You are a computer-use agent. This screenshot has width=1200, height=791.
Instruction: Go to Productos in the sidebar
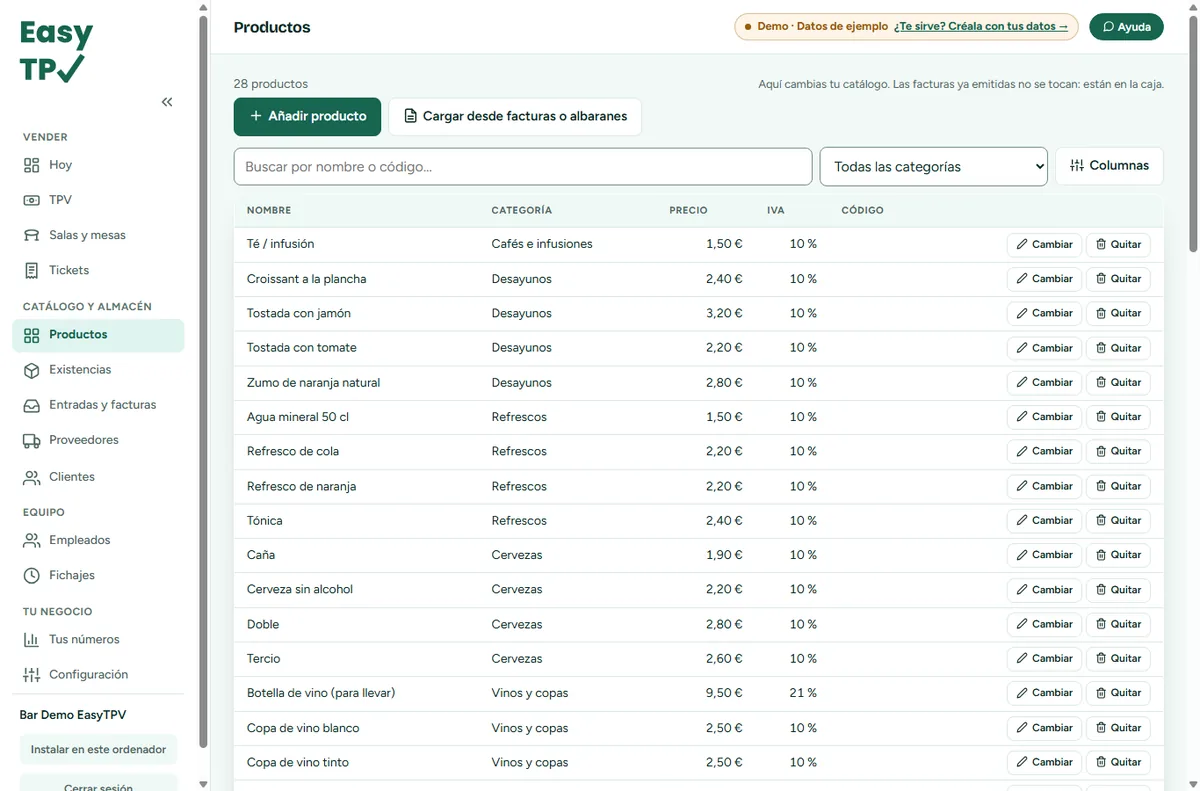[x=98, y=335]
